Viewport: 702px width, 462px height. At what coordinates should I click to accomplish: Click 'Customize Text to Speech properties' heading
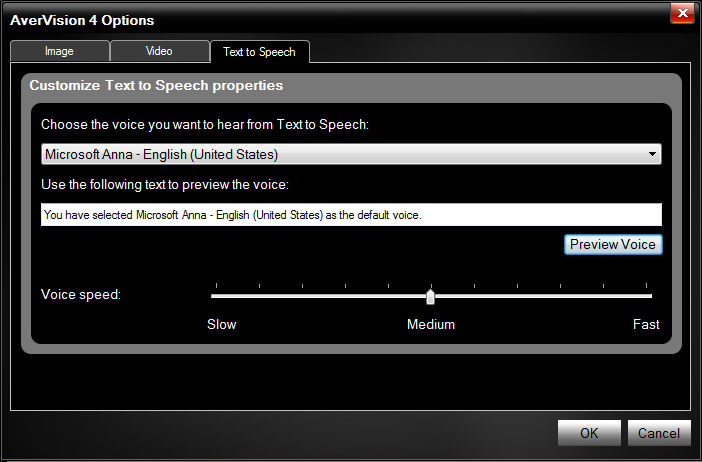(x=156, y=86)
